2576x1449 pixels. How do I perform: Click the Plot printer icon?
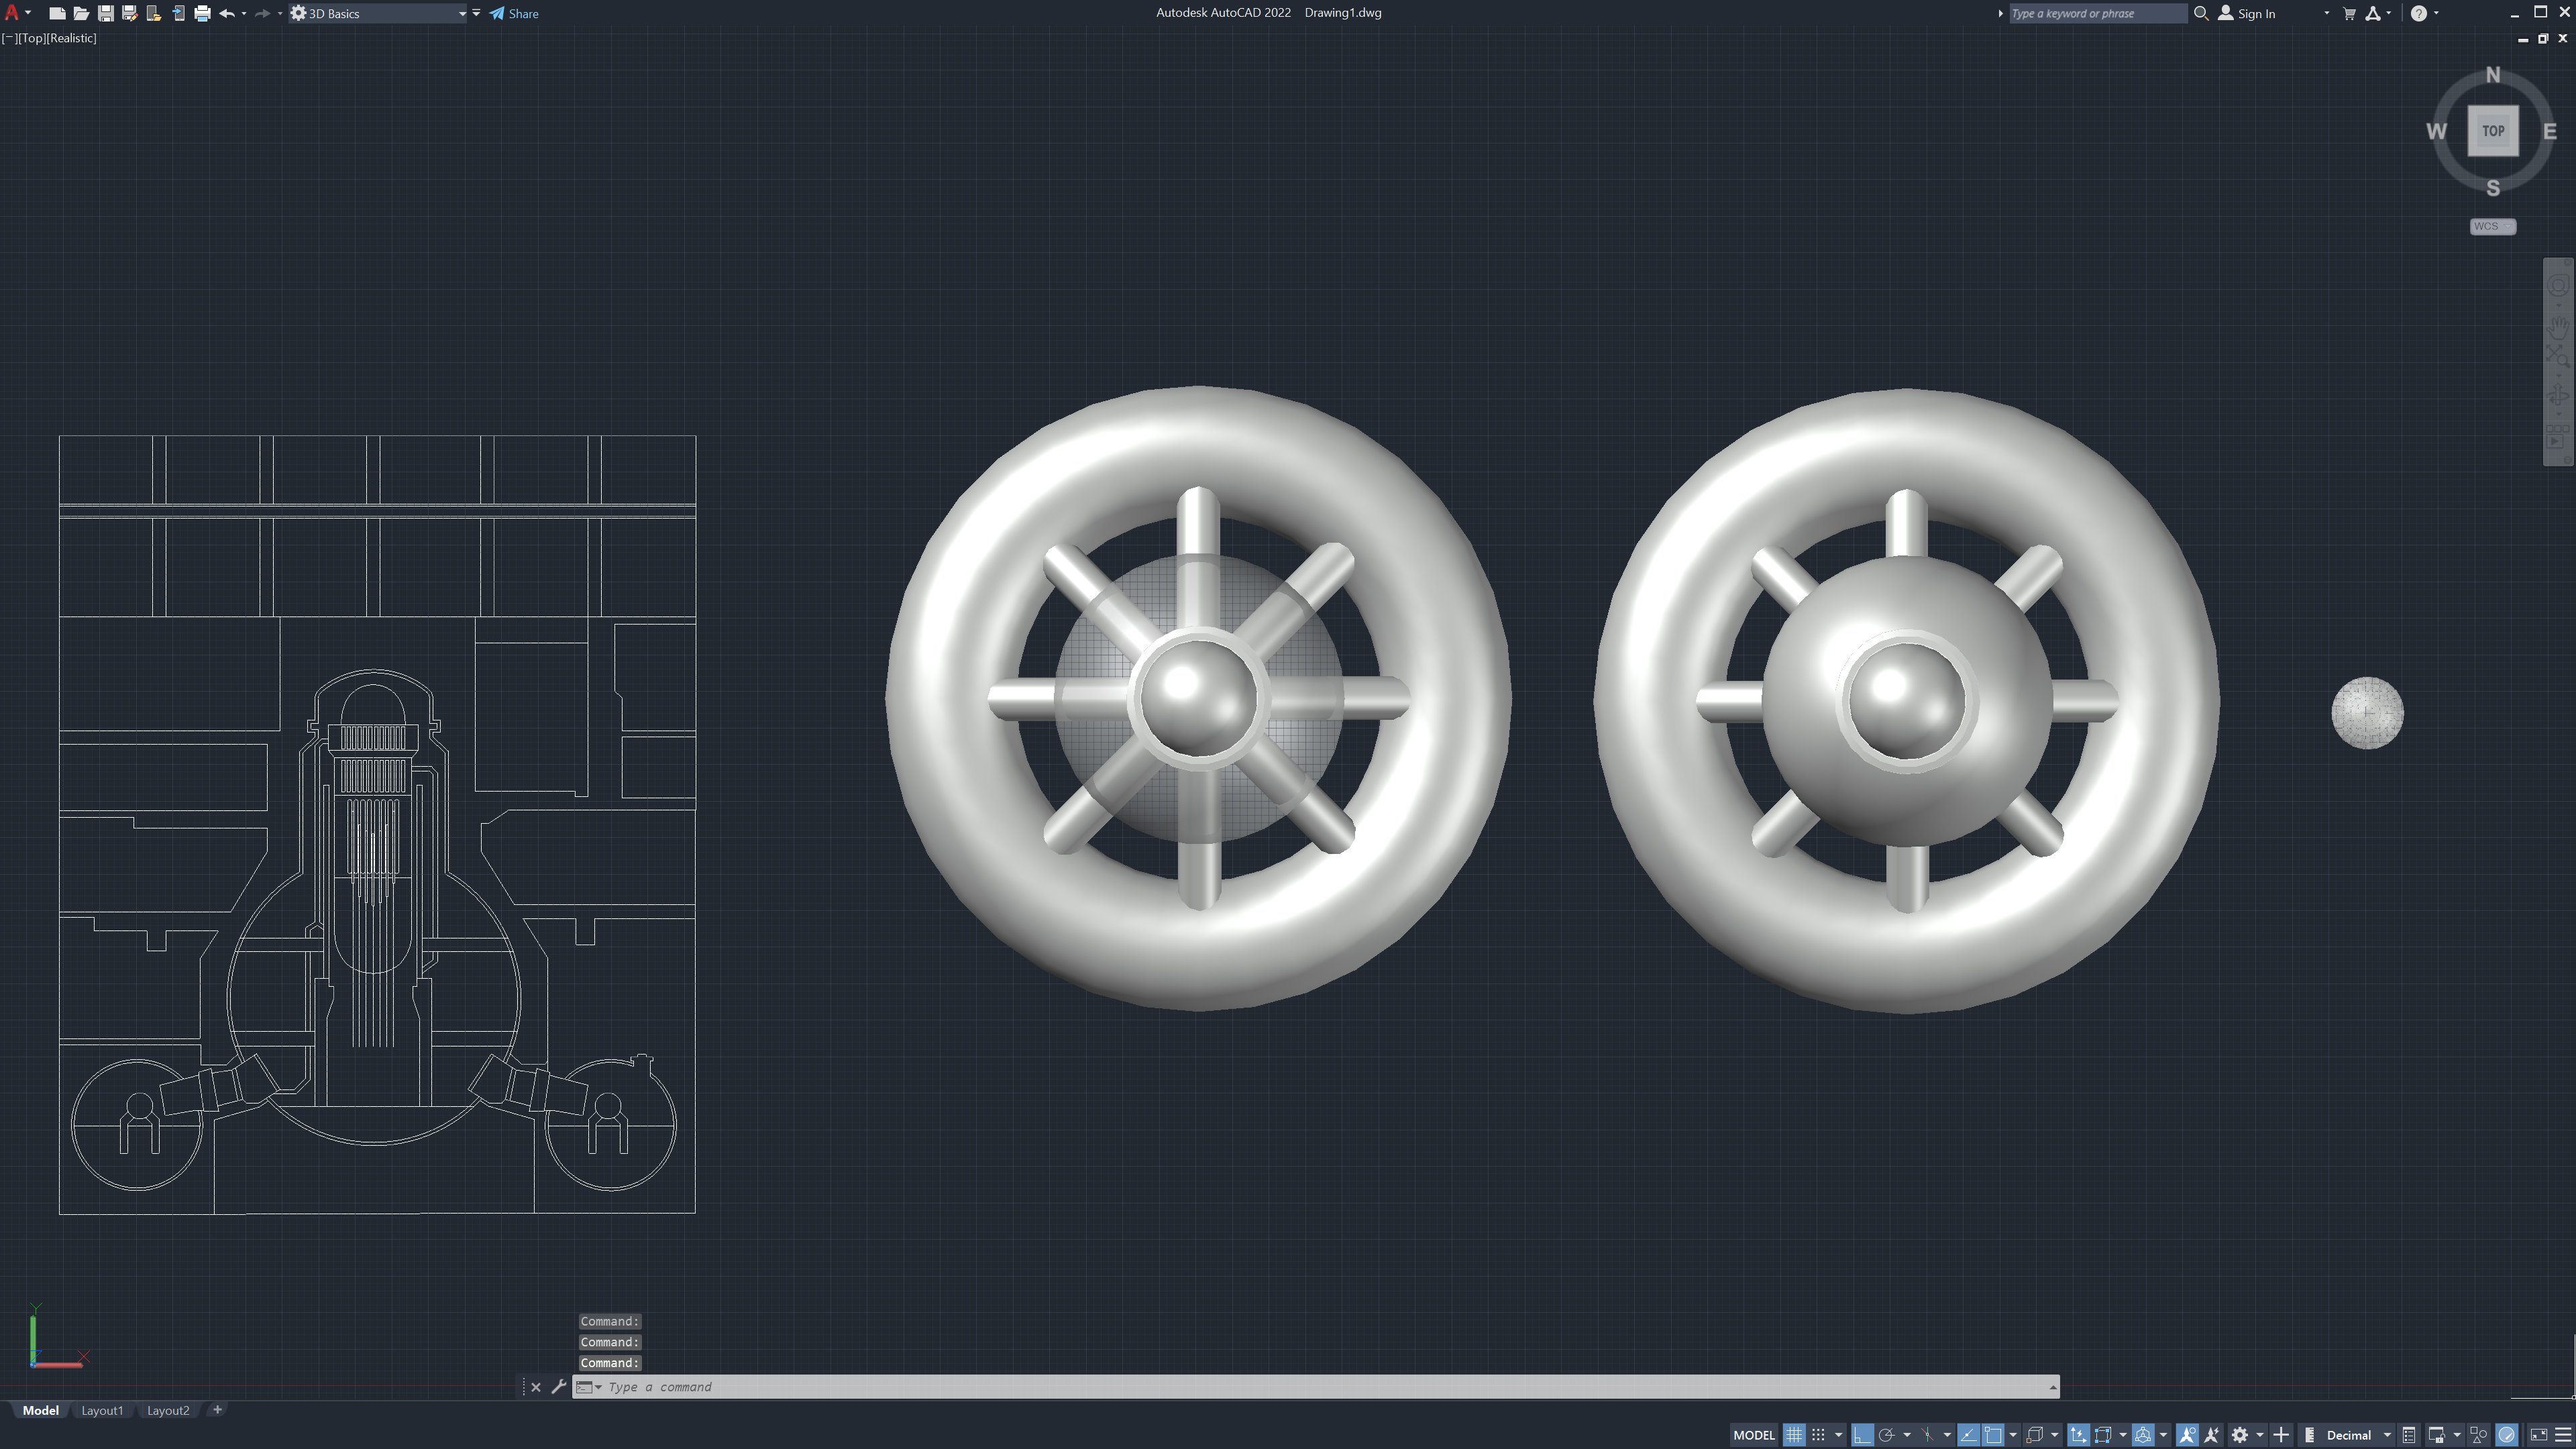coord(202,14)
